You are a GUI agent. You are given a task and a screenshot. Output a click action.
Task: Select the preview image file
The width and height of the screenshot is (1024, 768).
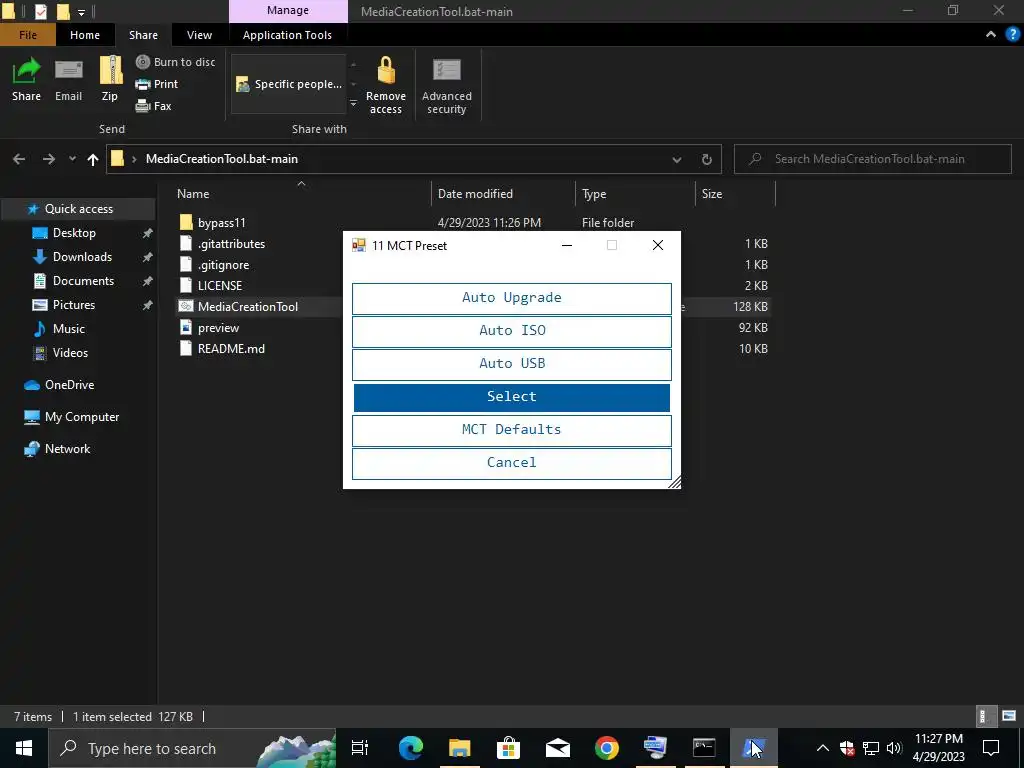pos(218,328)
